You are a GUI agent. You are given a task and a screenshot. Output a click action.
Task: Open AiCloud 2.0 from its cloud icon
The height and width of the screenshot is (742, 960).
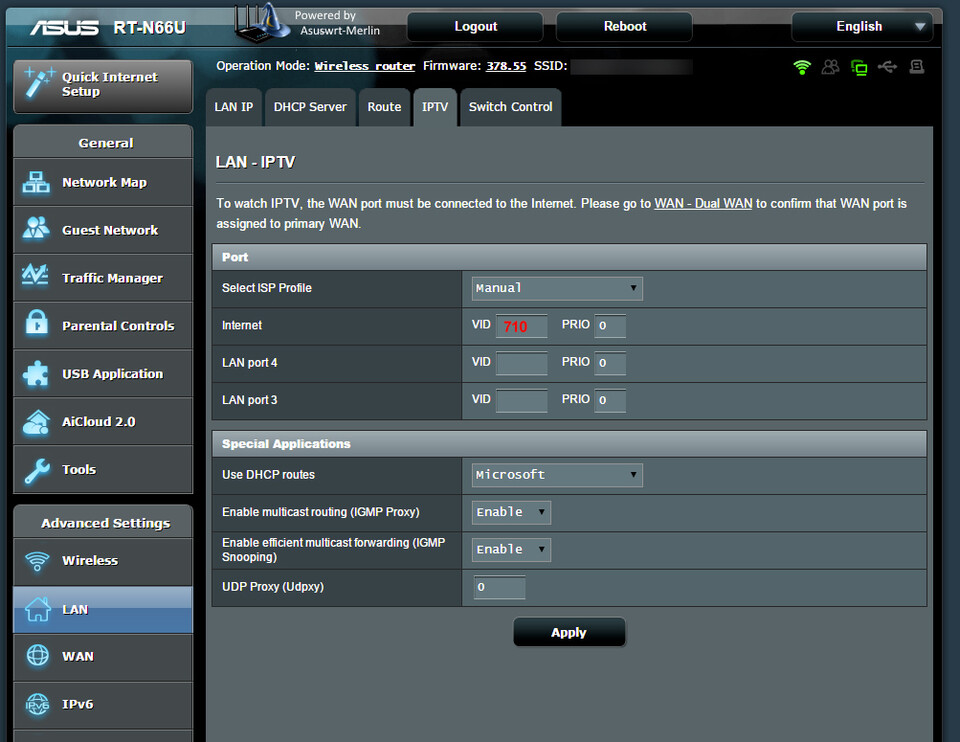pyautogui.click(x=37, y=422)
